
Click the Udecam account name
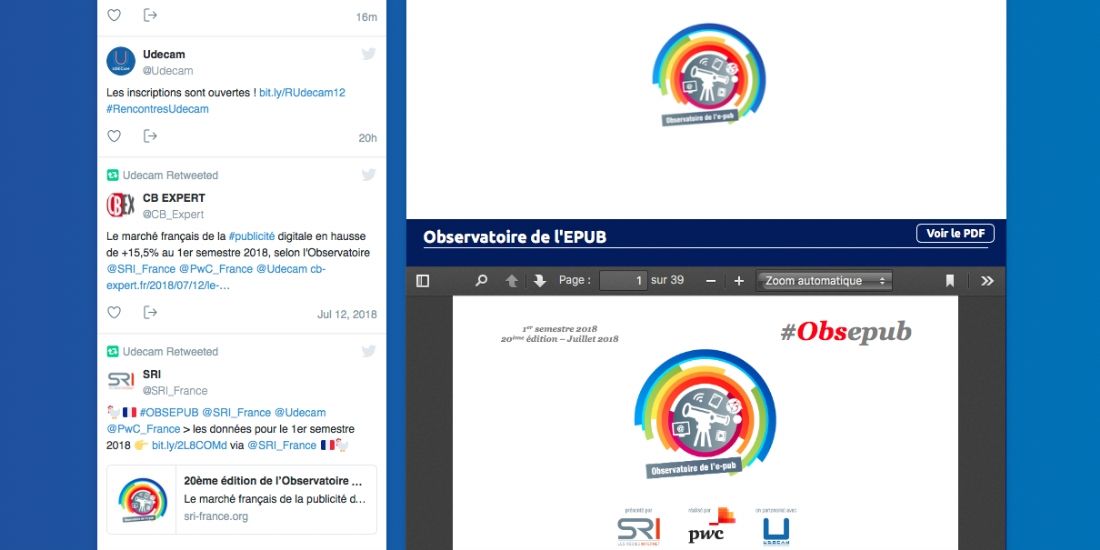point(164,54)
